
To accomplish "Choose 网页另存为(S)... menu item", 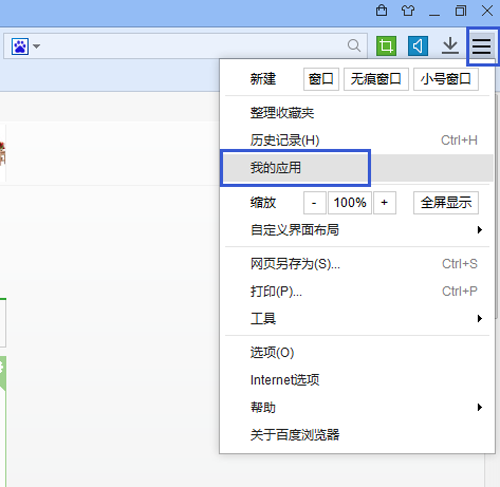I will point(357,264).
